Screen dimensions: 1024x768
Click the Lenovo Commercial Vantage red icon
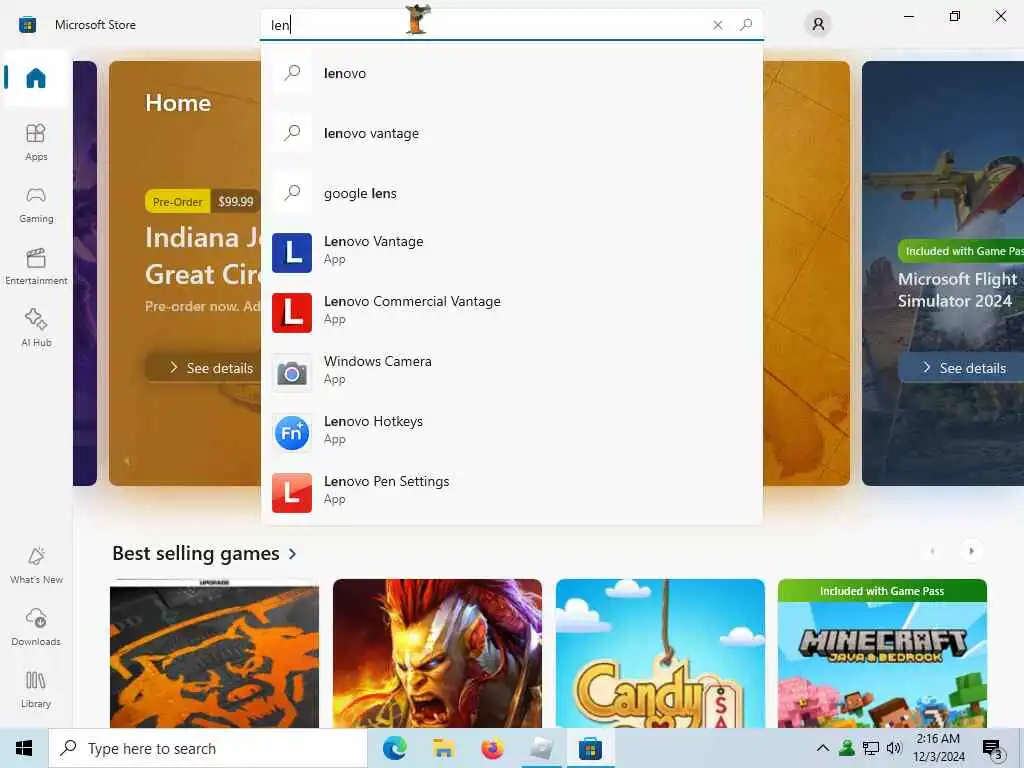coord(292,313)
